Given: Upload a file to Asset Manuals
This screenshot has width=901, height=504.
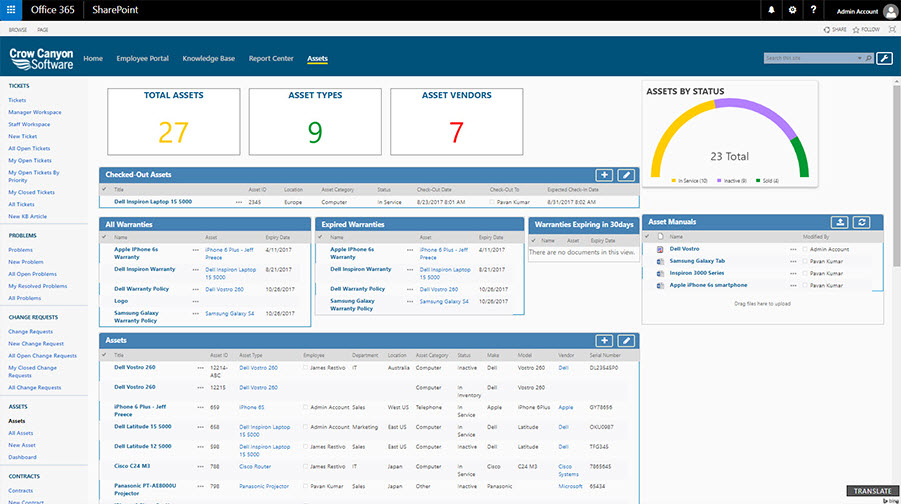Looking at the screenshot, I should (x=840, y=222).
